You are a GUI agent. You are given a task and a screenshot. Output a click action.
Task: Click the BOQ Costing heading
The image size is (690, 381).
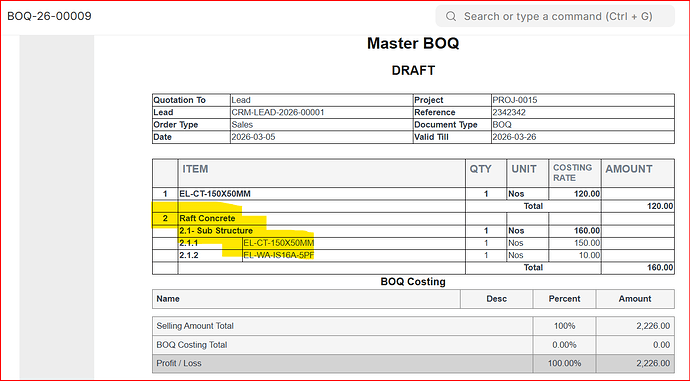pyautogui.click(x=413, y=282)
